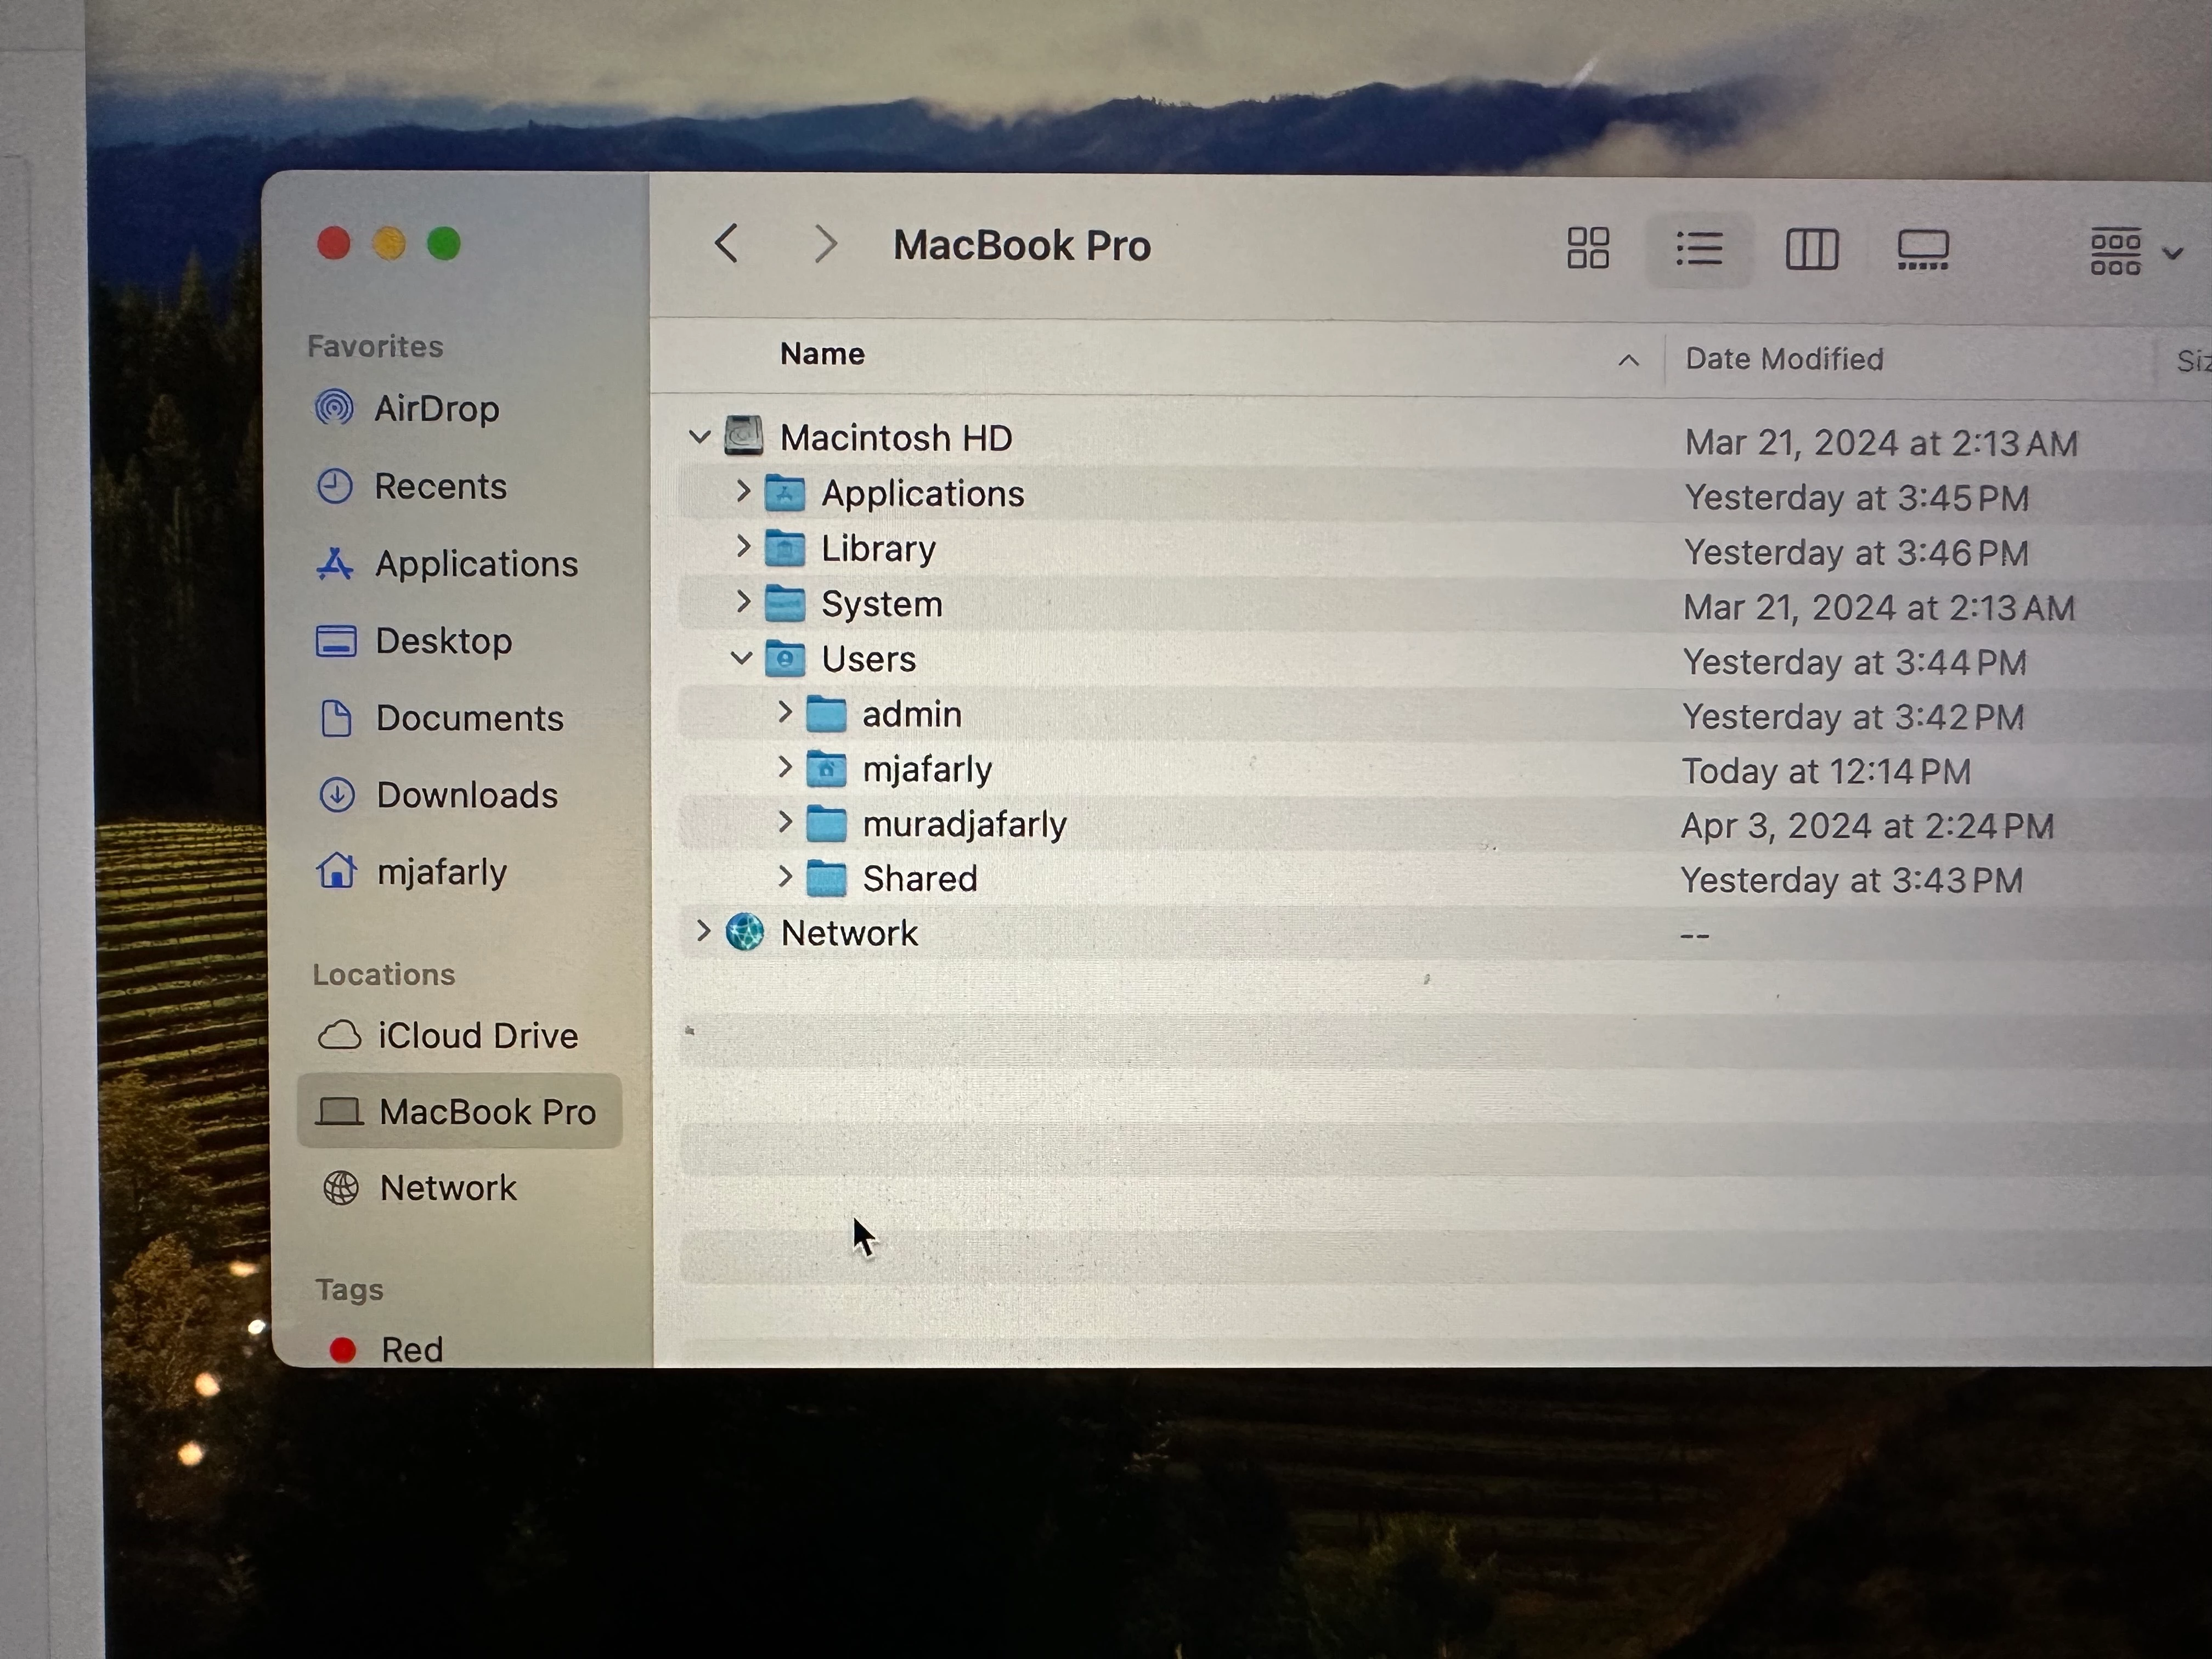Viewport: 2212px width, 1659px height.
Task: Collapse the Users folder row
Action: [741, 658]
